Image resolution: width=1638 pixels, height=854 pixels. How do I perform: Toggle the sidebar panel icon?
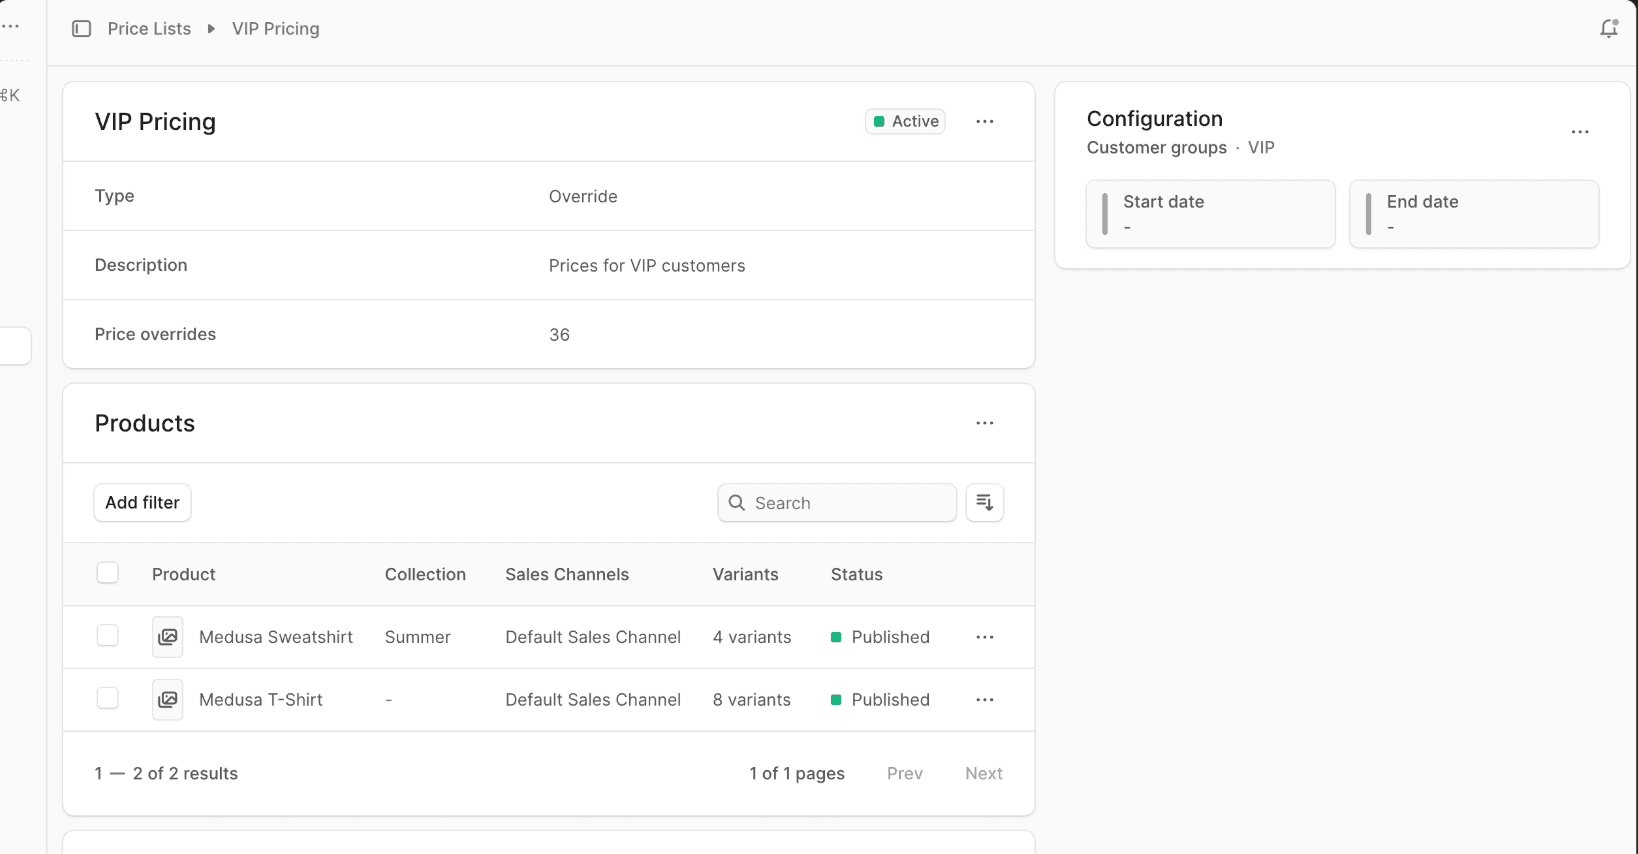click(82, 29)
